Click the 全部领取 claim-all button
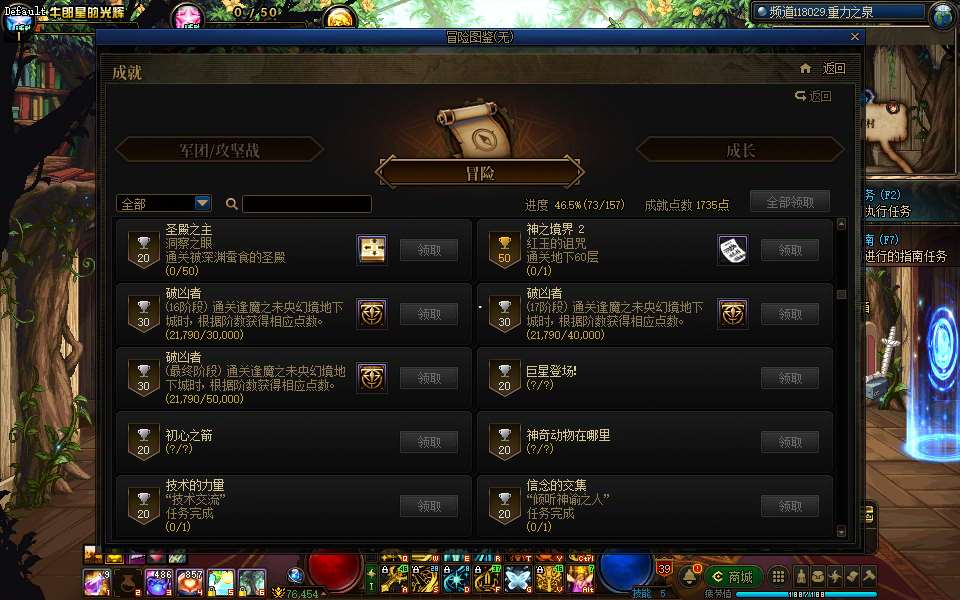The height and width of the screenshot is (600, 960). [790, 202]
